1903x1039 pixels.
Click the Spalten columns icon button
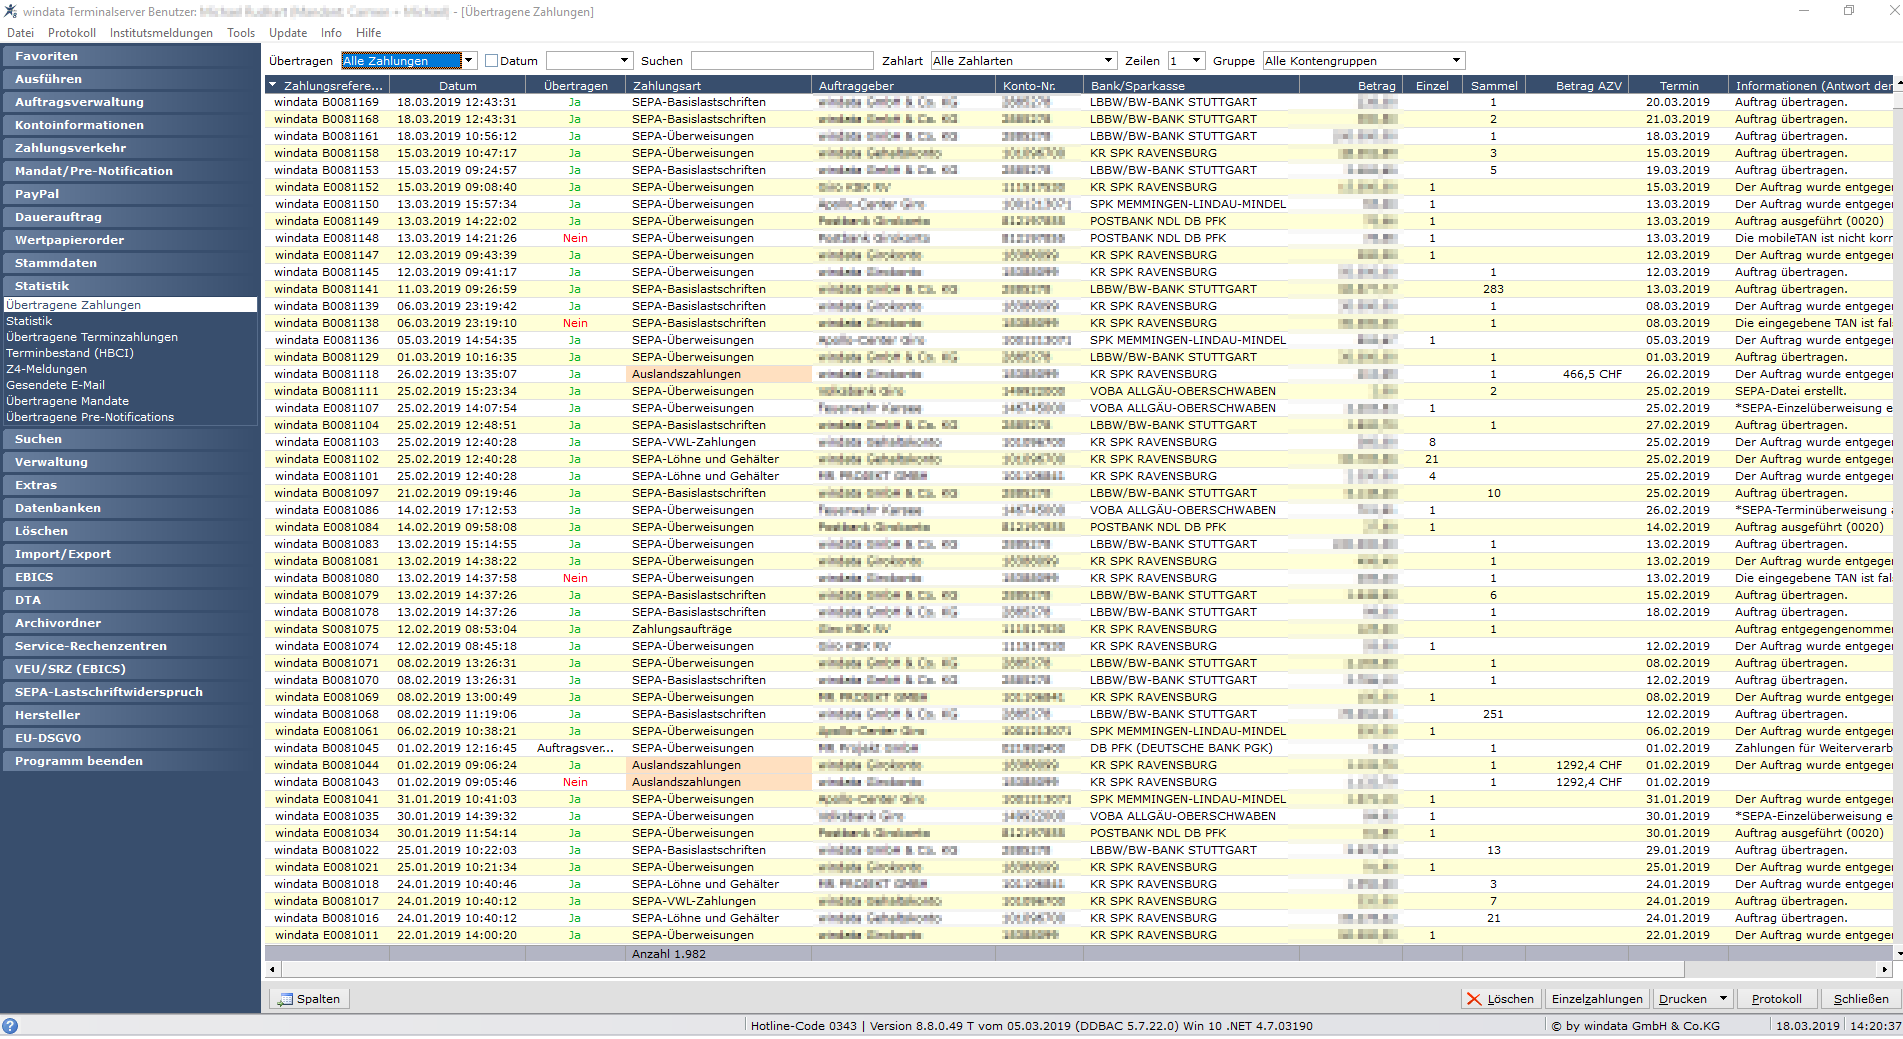pos(310,999)
